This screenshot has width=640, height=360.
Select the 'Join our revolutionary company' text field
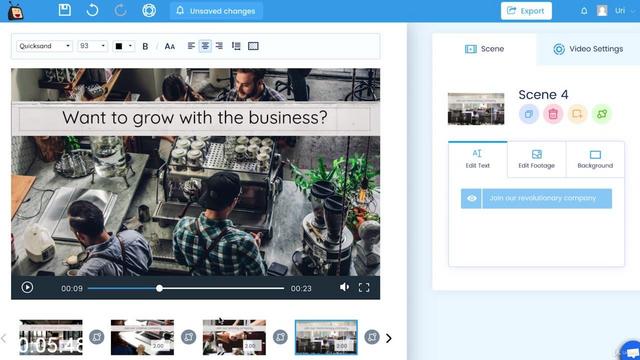[x=547, y=198]
